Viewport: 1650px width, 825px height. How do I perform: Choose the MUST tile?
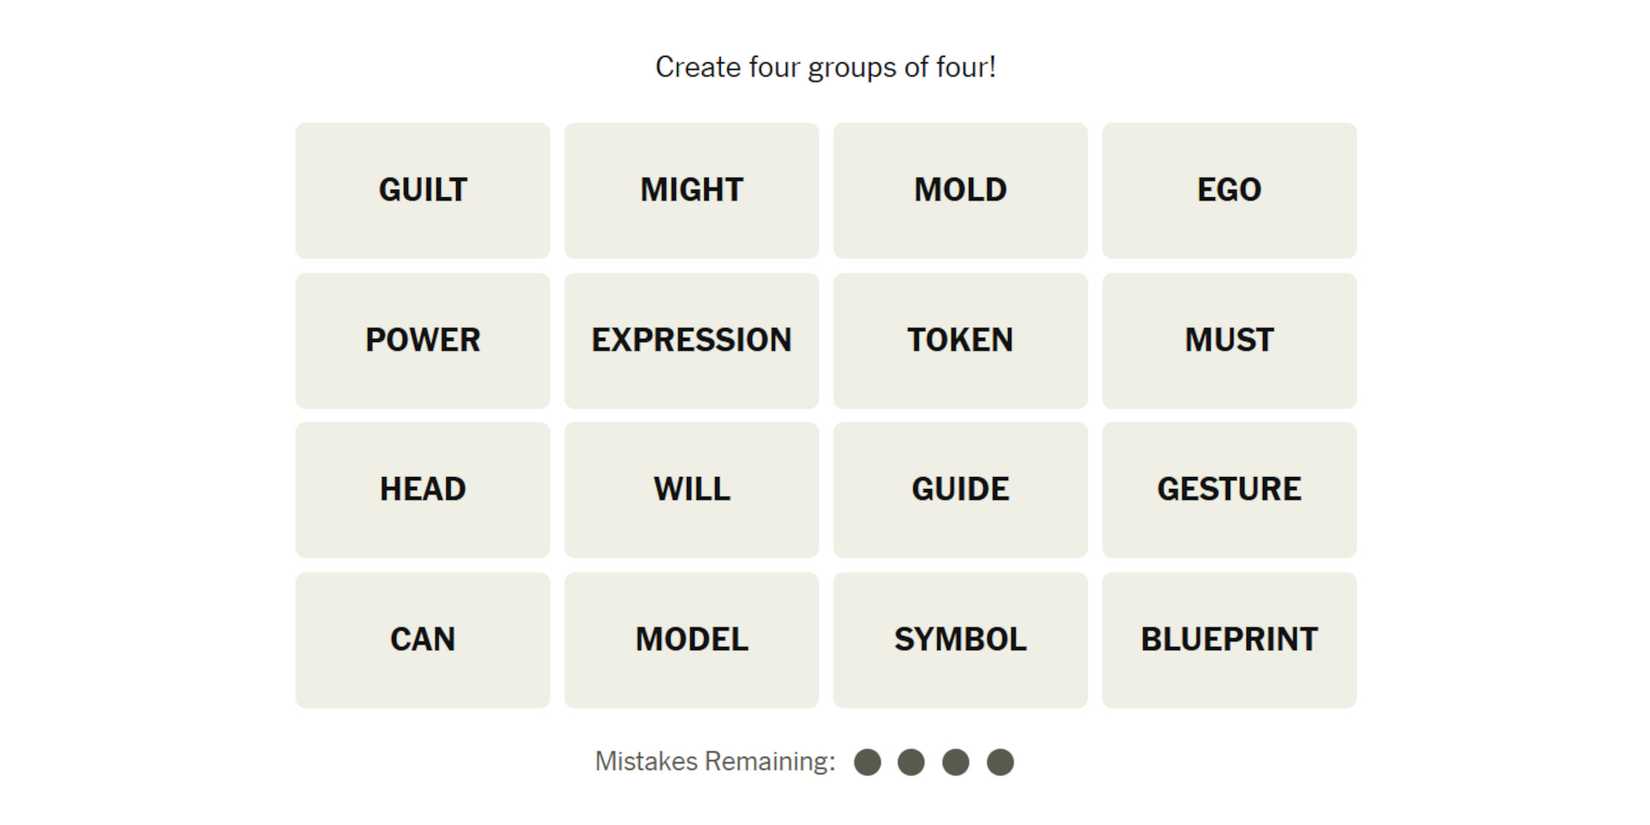(x=1229, y=340)
